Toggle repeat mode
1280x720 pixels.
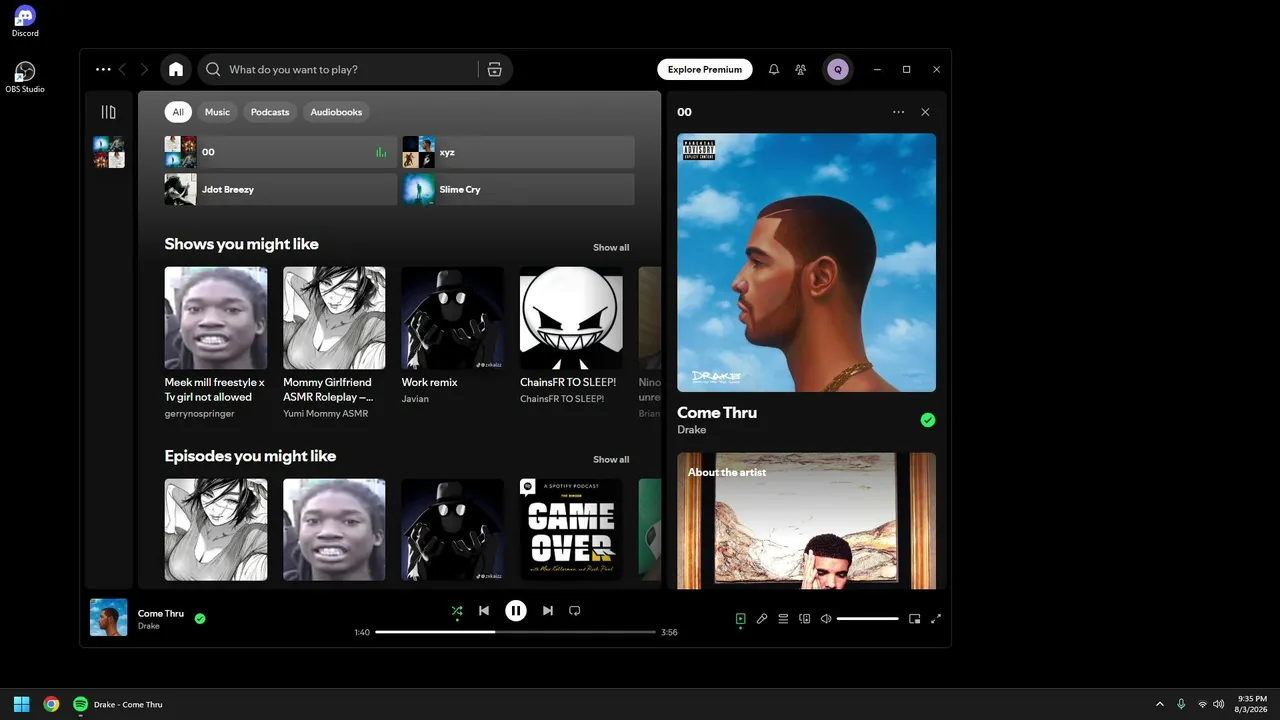[x=574, y=610]
